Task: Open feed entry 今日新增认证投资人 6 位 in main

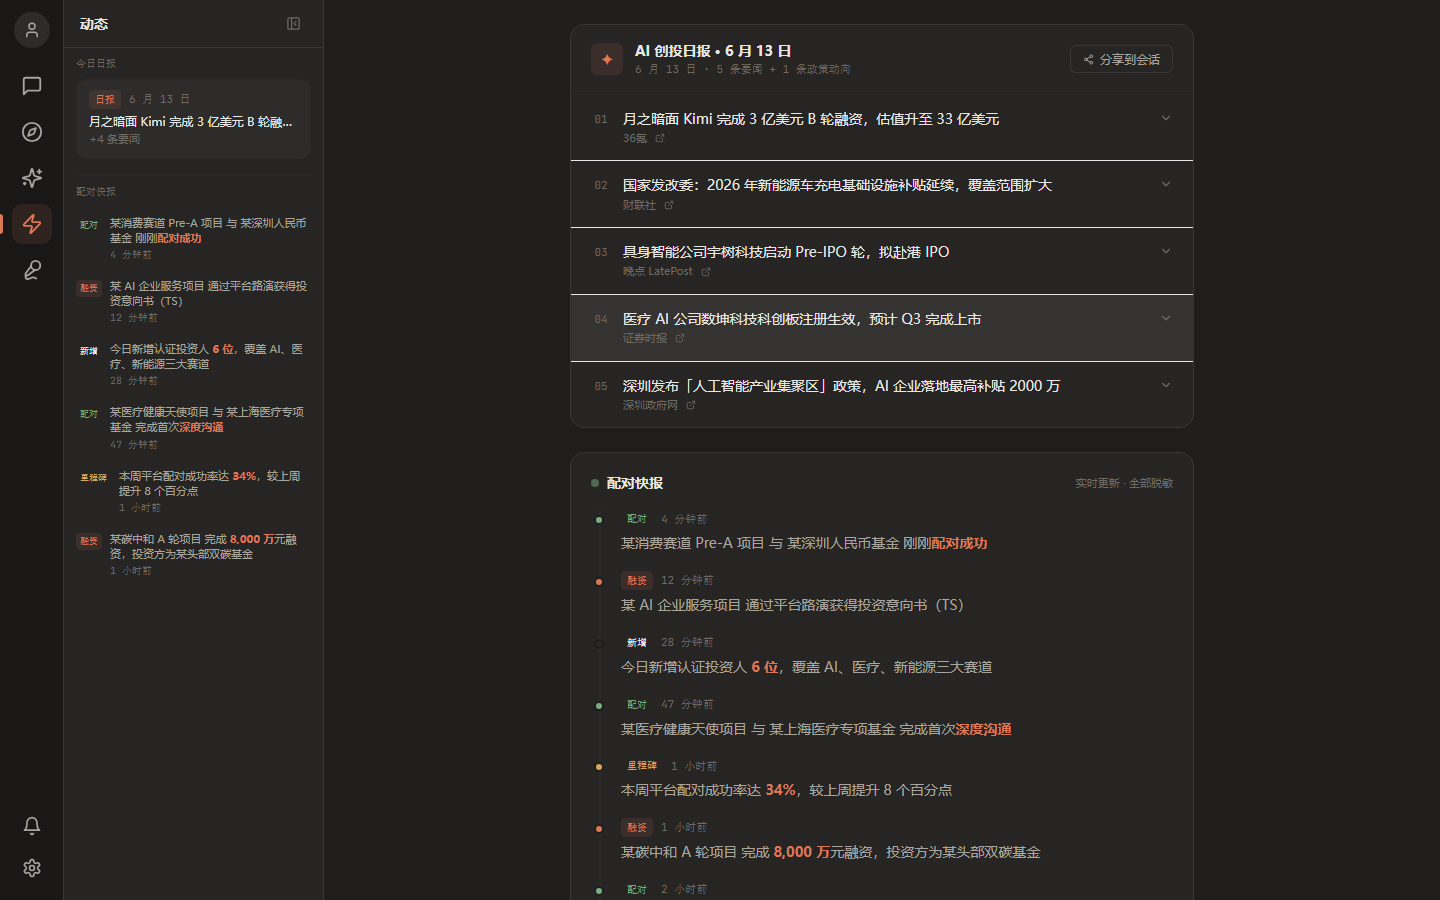Action: coord(806,667)
